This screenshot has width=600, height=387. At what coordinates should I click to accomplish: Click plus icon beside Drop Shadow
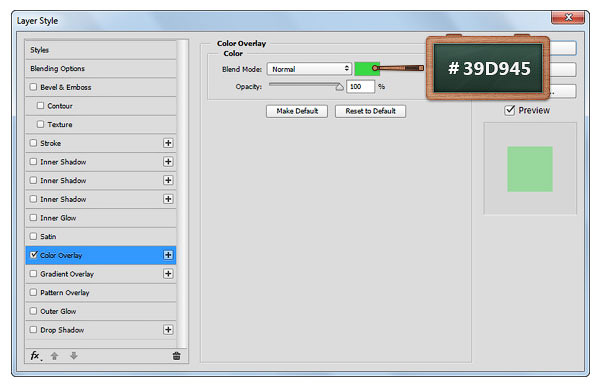(168, 330)
